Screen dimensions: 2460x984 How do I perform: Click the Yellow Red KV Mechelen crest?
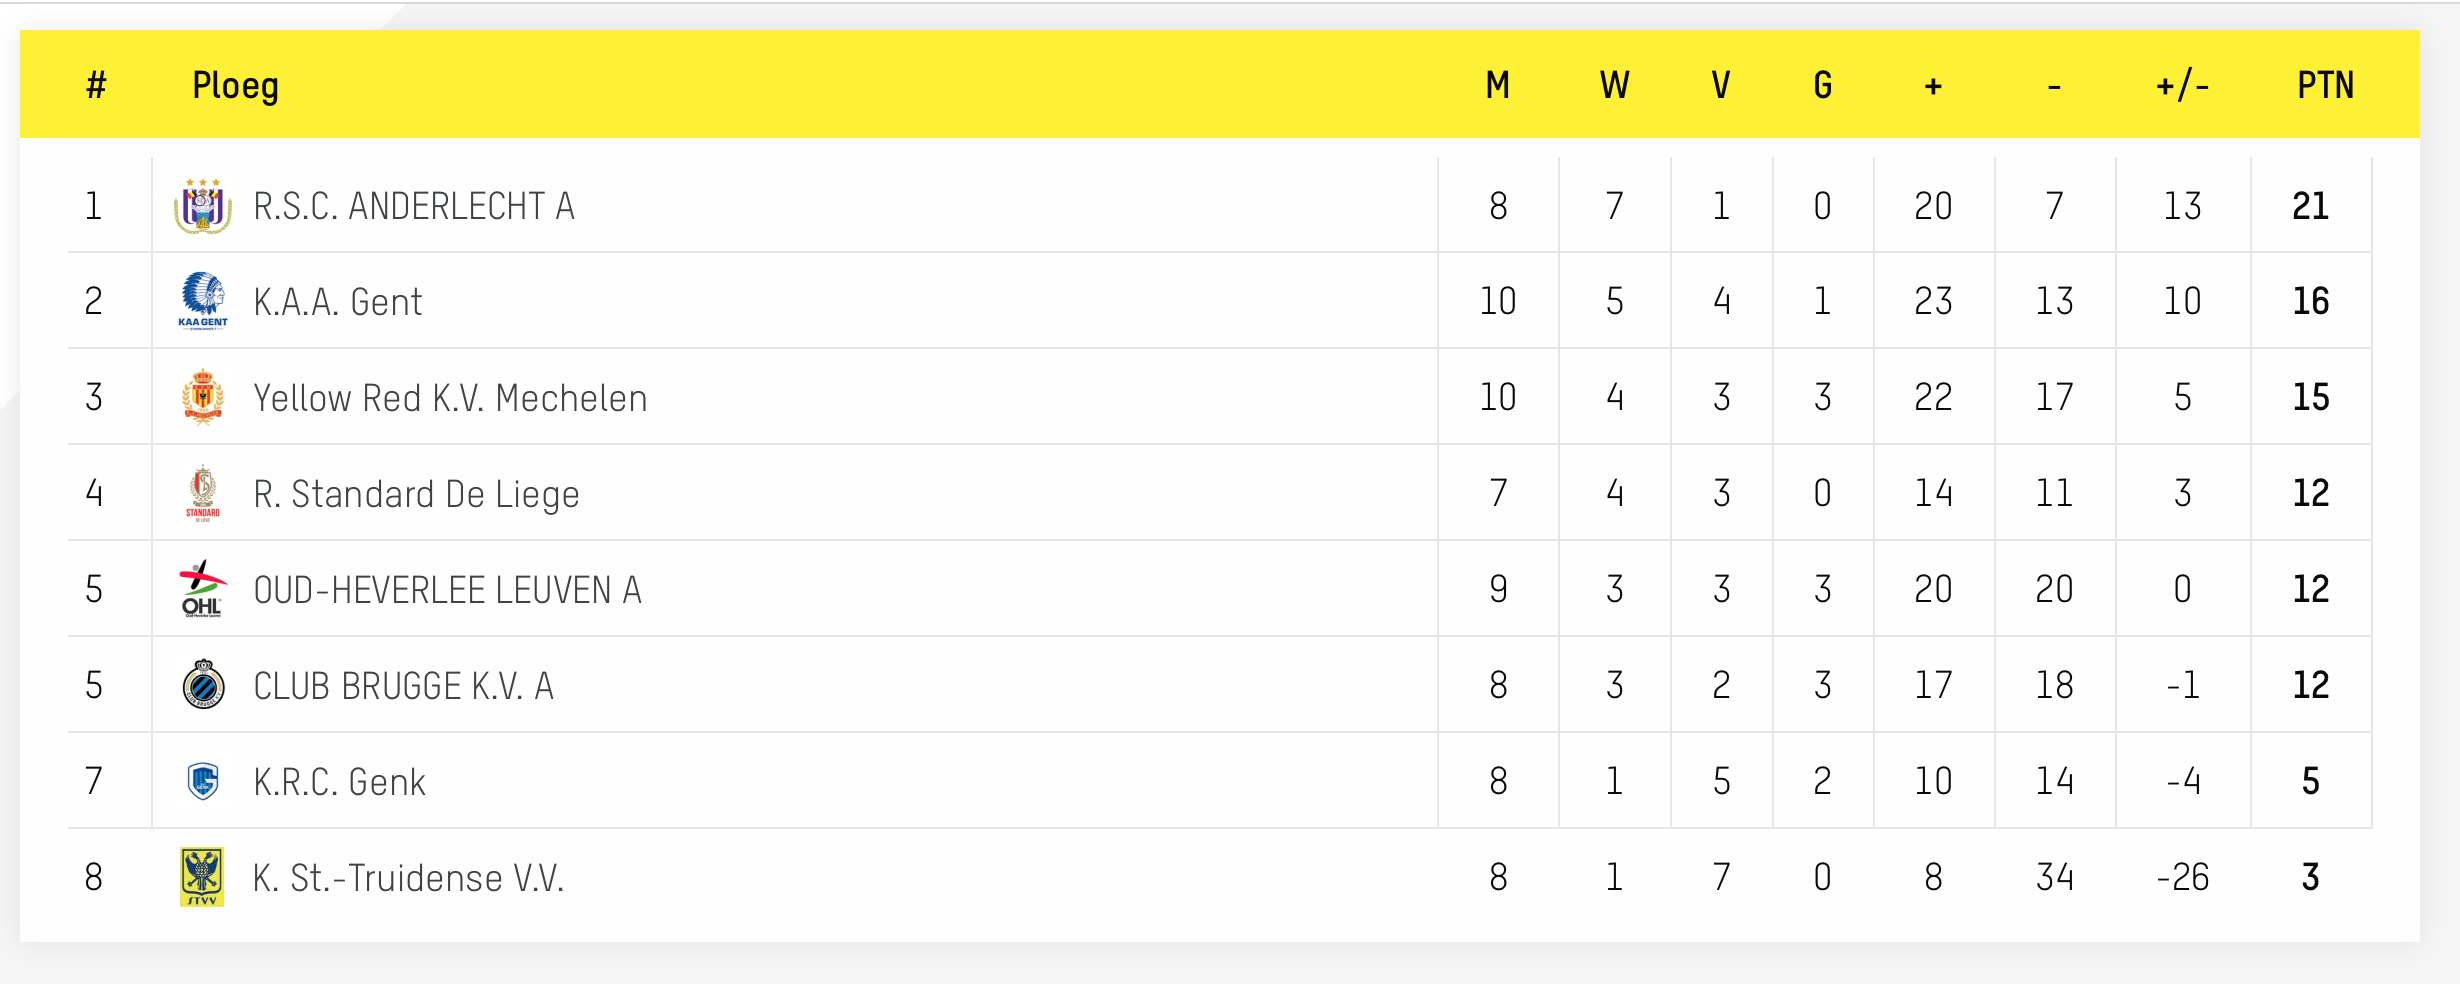[x=203, y=397]
